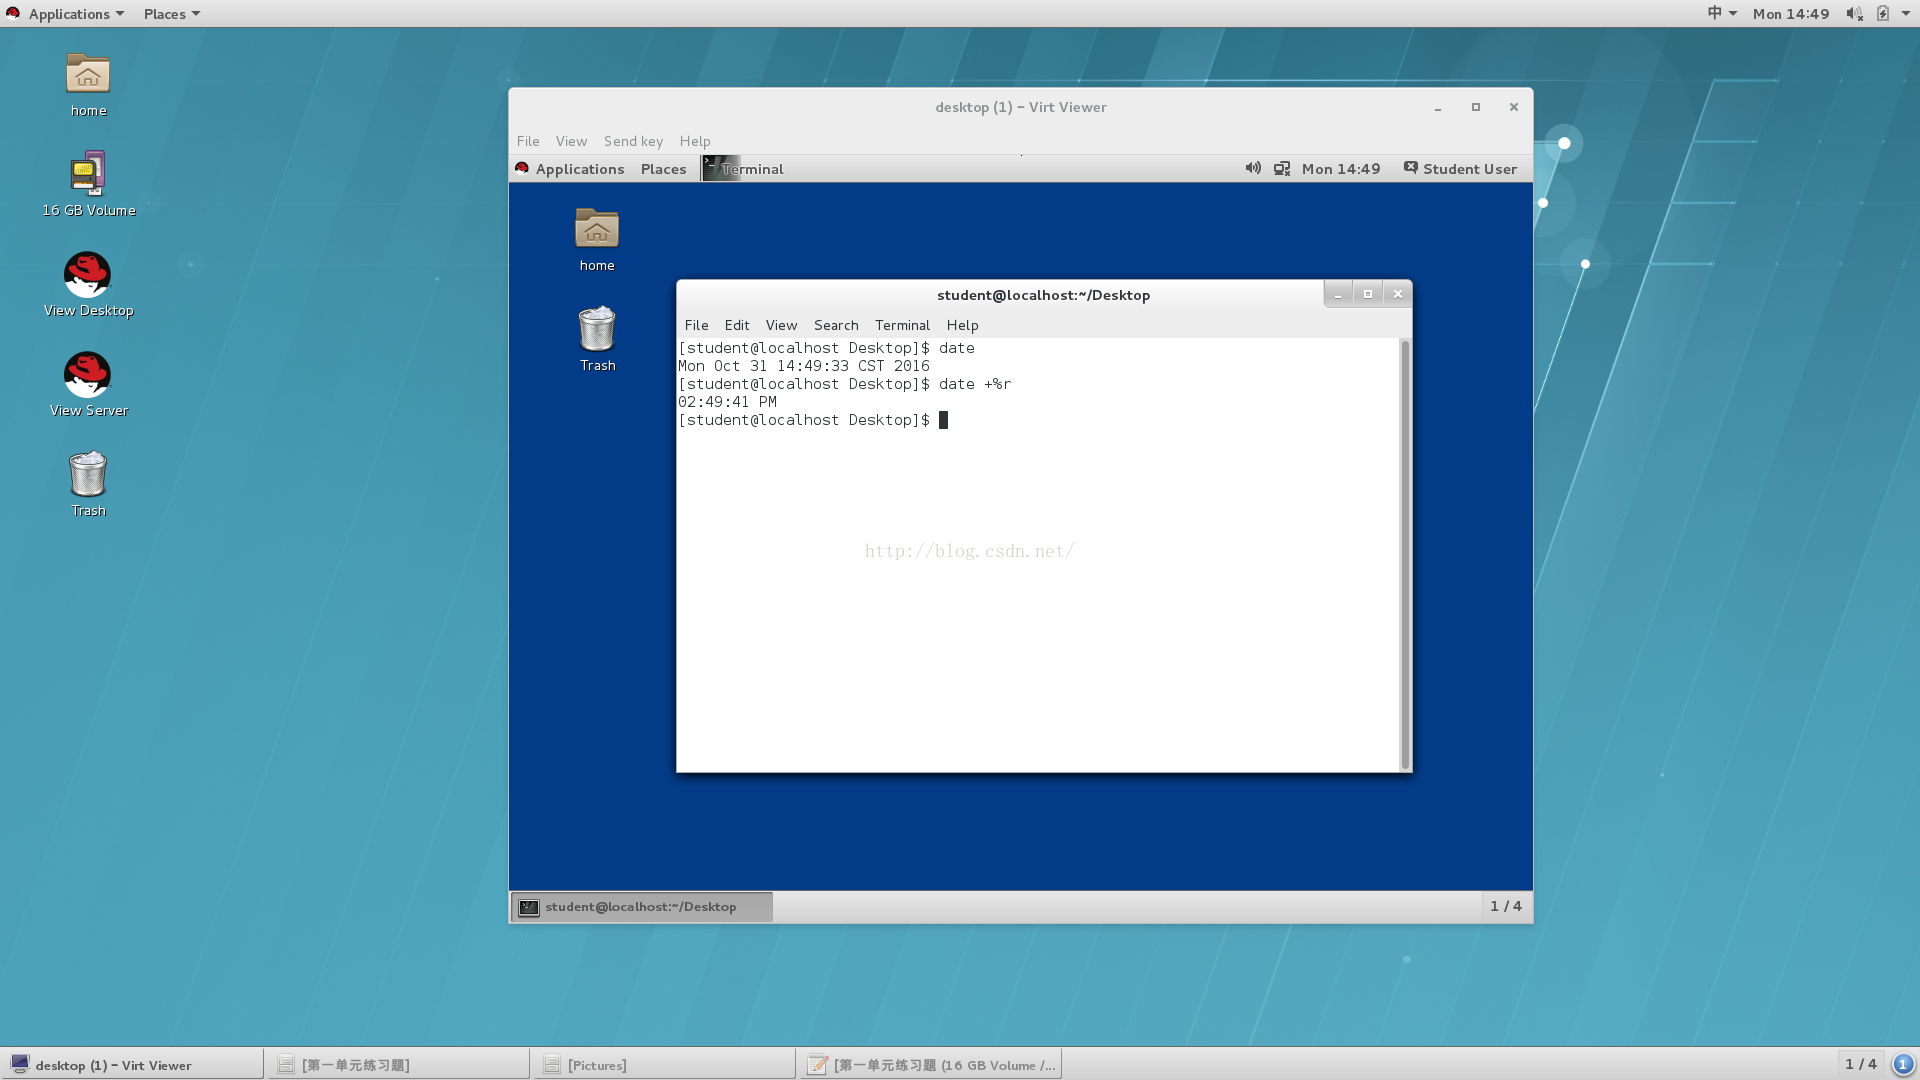This screenshot has width=1920, height=1080.
Task: Click the guest network status icon
Action: point(1282,169)
